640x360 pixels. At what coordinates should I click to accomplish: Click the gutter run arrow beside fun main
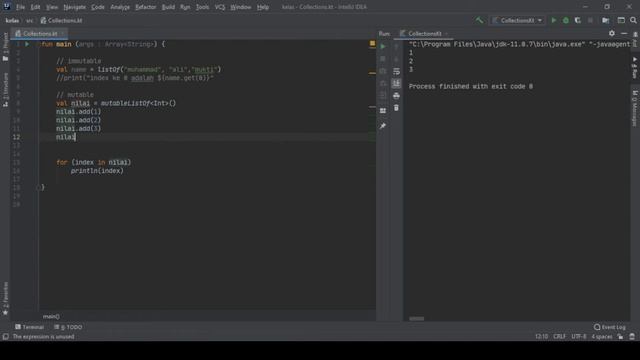point(27,44)
